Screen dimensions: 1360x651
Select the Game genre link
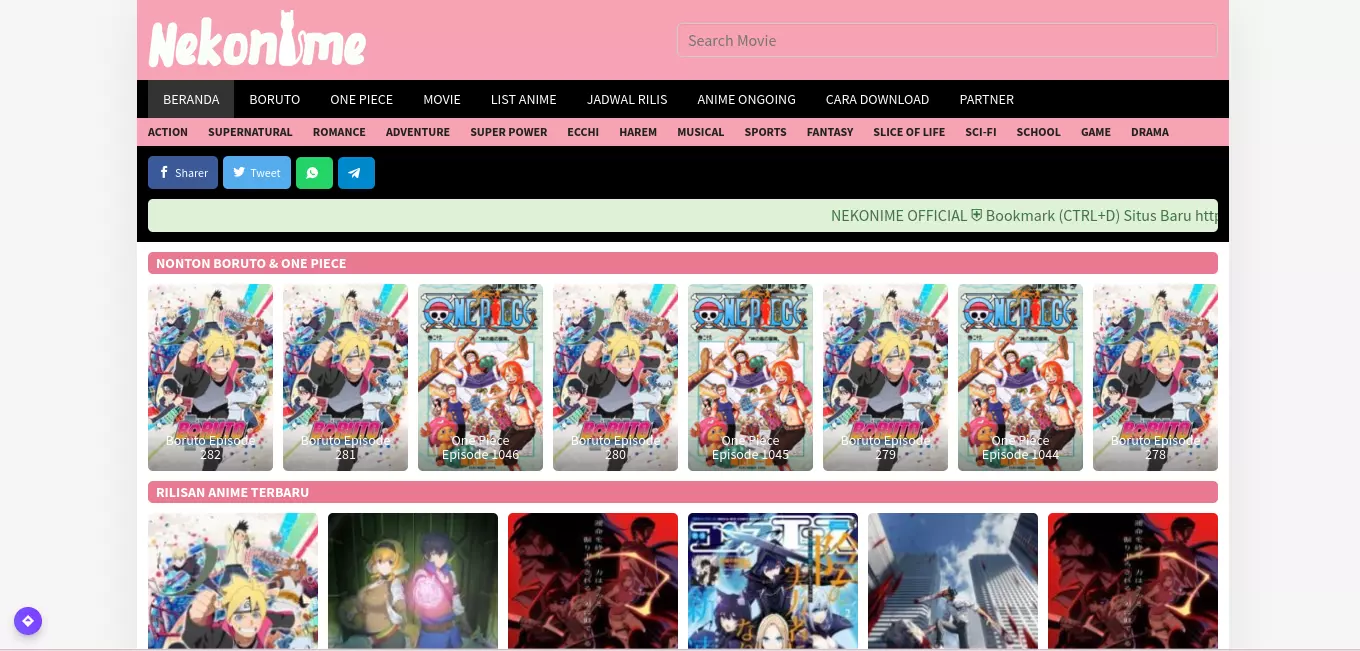(1096, 132)
